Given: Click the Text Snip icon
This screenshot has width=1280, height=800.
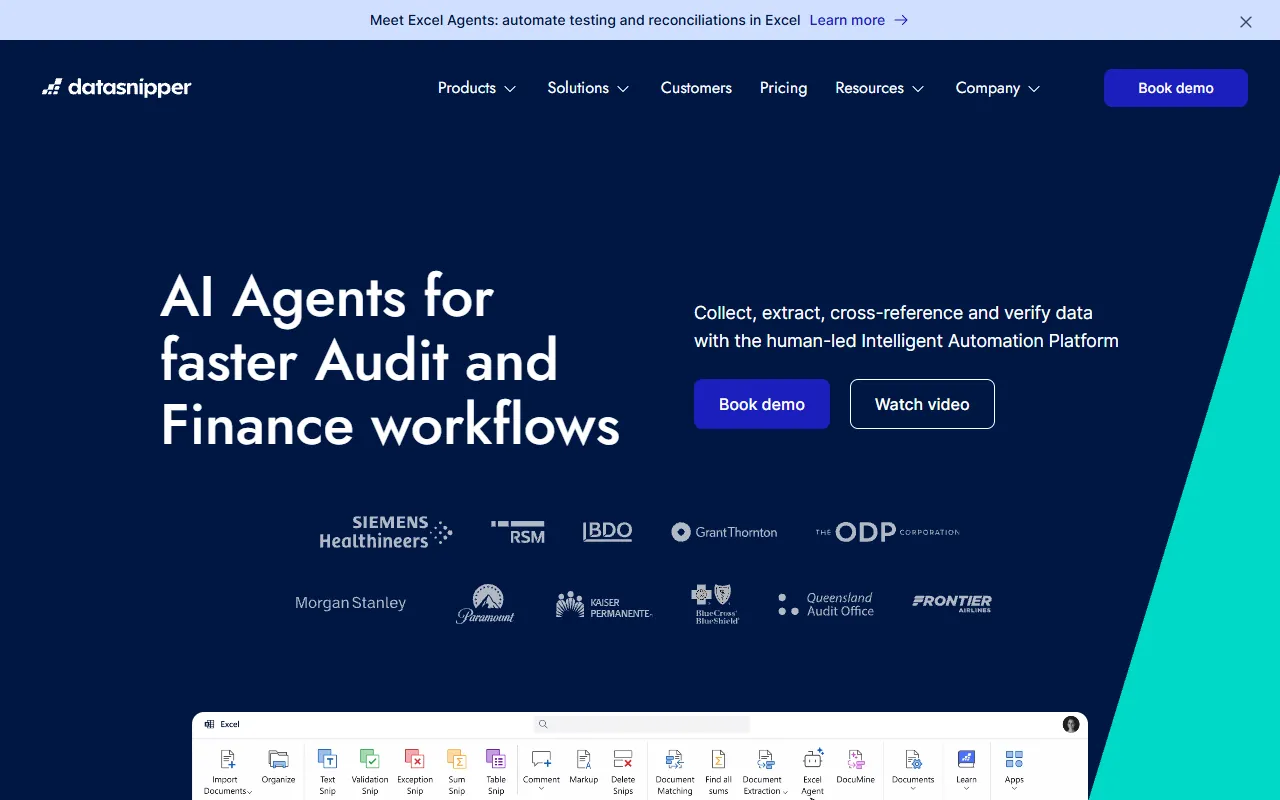Looking at the screenshot, I should (x=327, y=761).
